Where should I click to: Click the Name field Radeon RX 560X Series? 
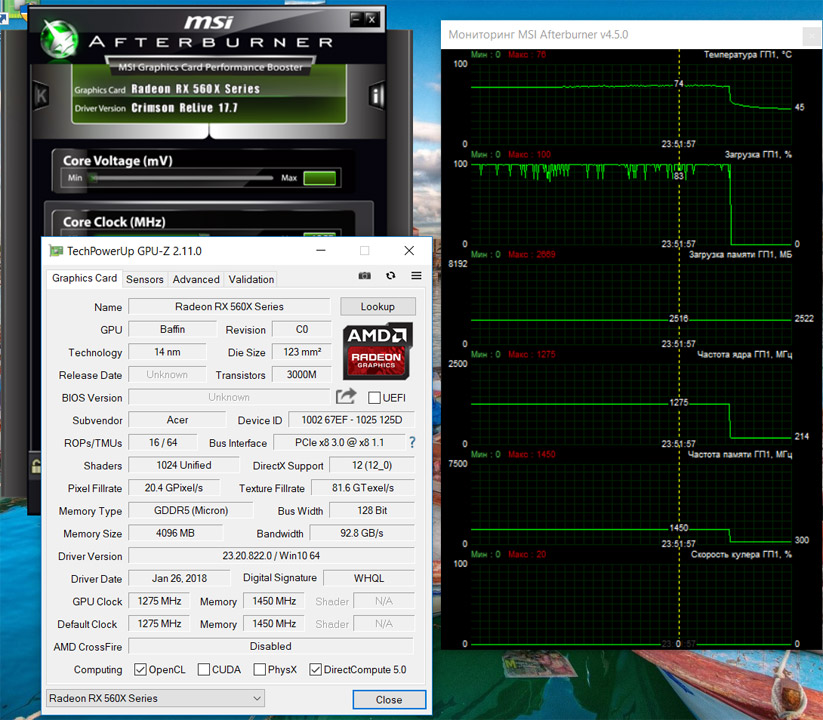pos(229,306)
